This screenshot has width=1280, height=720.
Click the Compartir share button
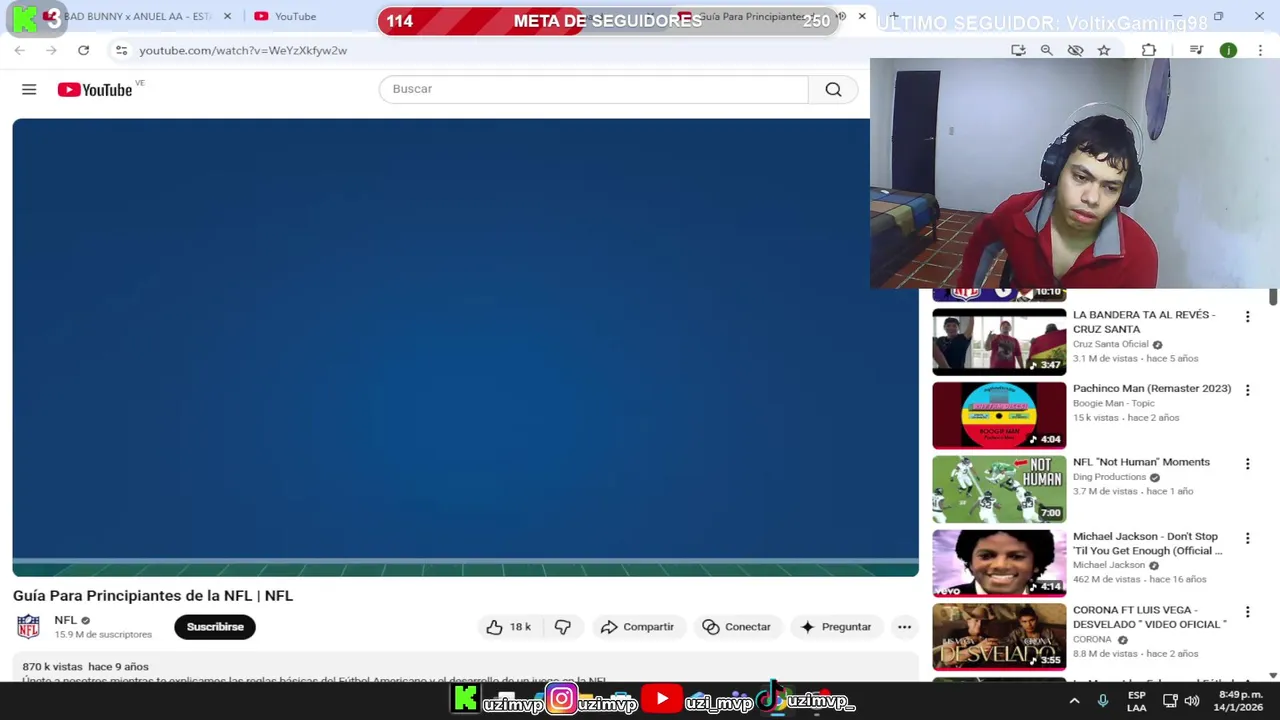(637, 627)
